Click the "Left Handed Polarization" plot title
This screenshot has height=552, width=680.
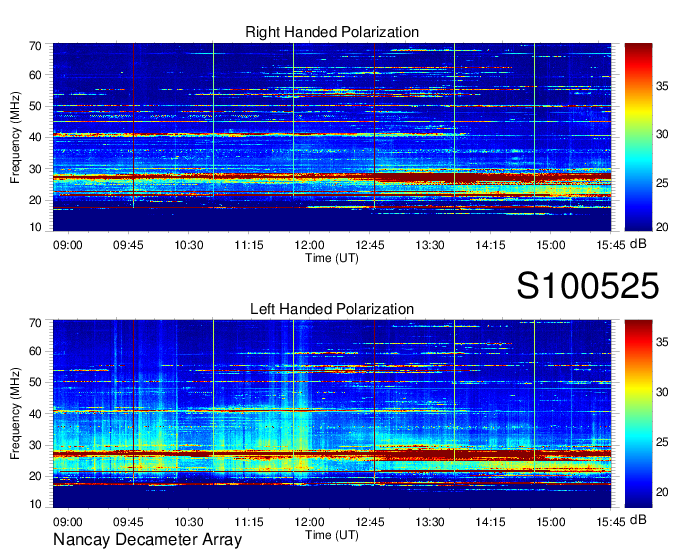332,309
